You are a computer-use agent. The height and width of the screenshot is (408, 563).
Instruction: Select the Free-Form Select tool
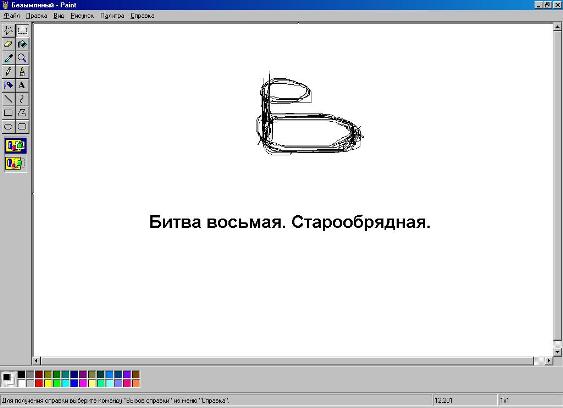8,31
